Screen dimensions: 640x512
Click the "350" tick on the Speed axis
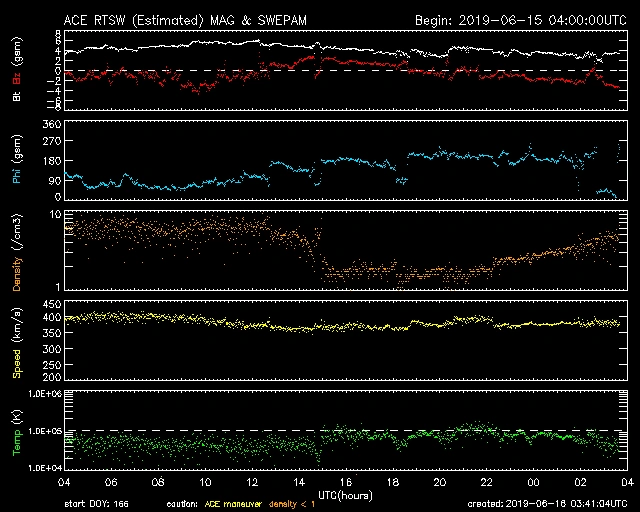tap(52, 333)
